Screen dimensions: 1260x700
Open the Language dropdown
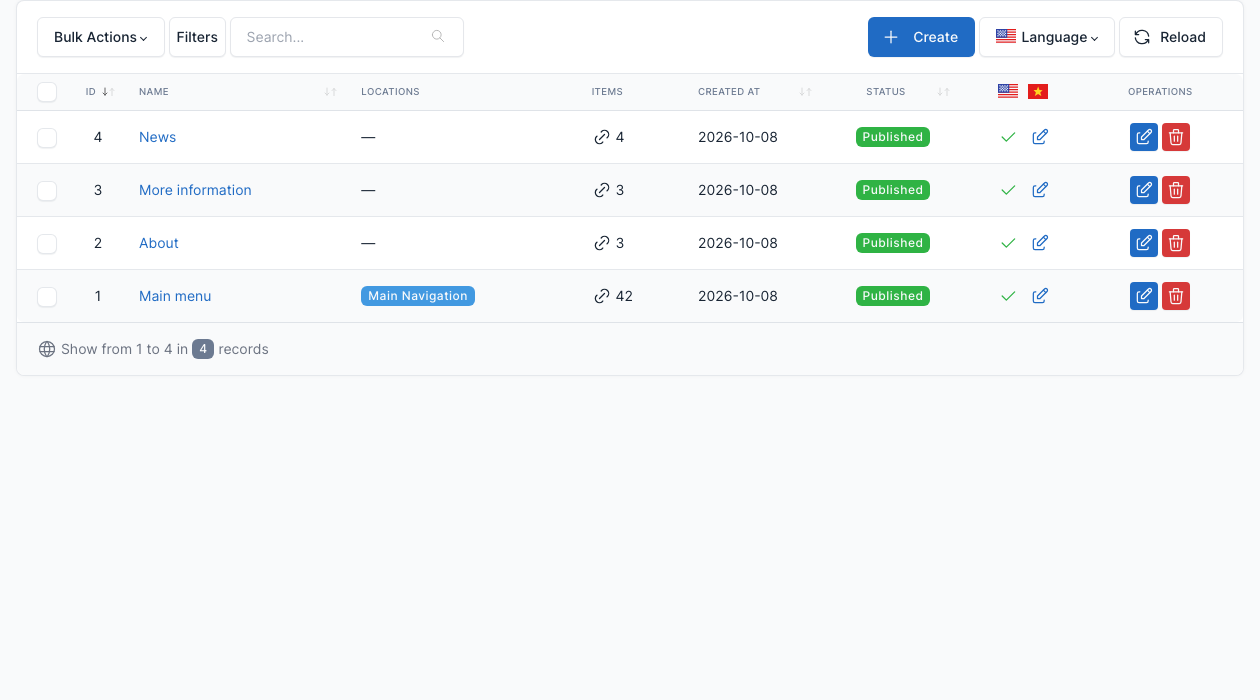(1047, 37)
